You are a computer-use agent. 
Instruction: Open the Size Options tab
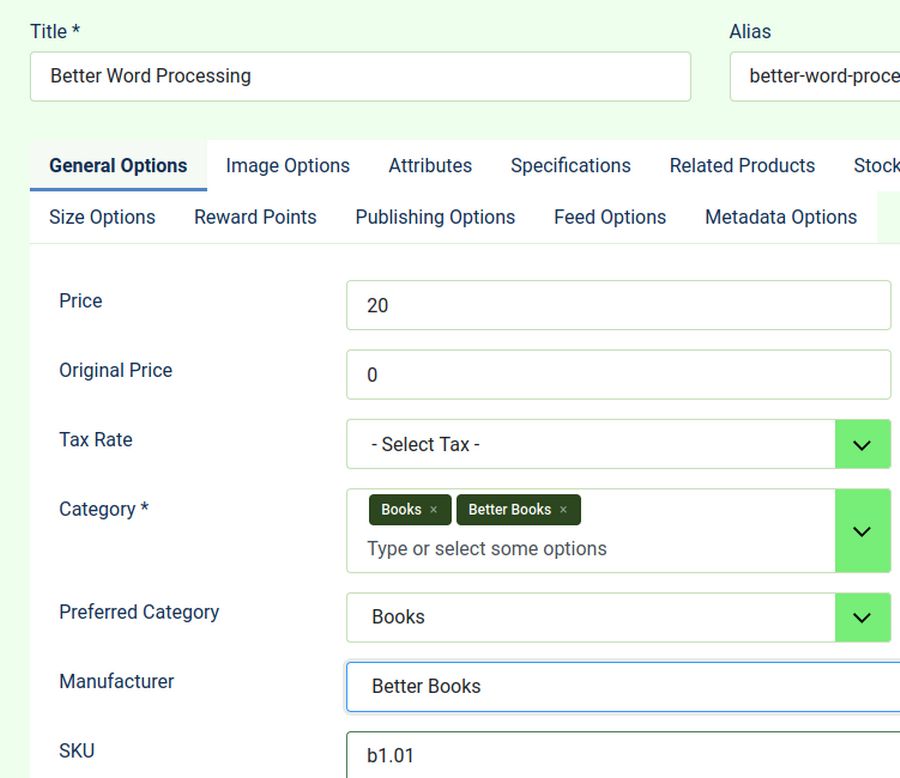click(102, 217)
